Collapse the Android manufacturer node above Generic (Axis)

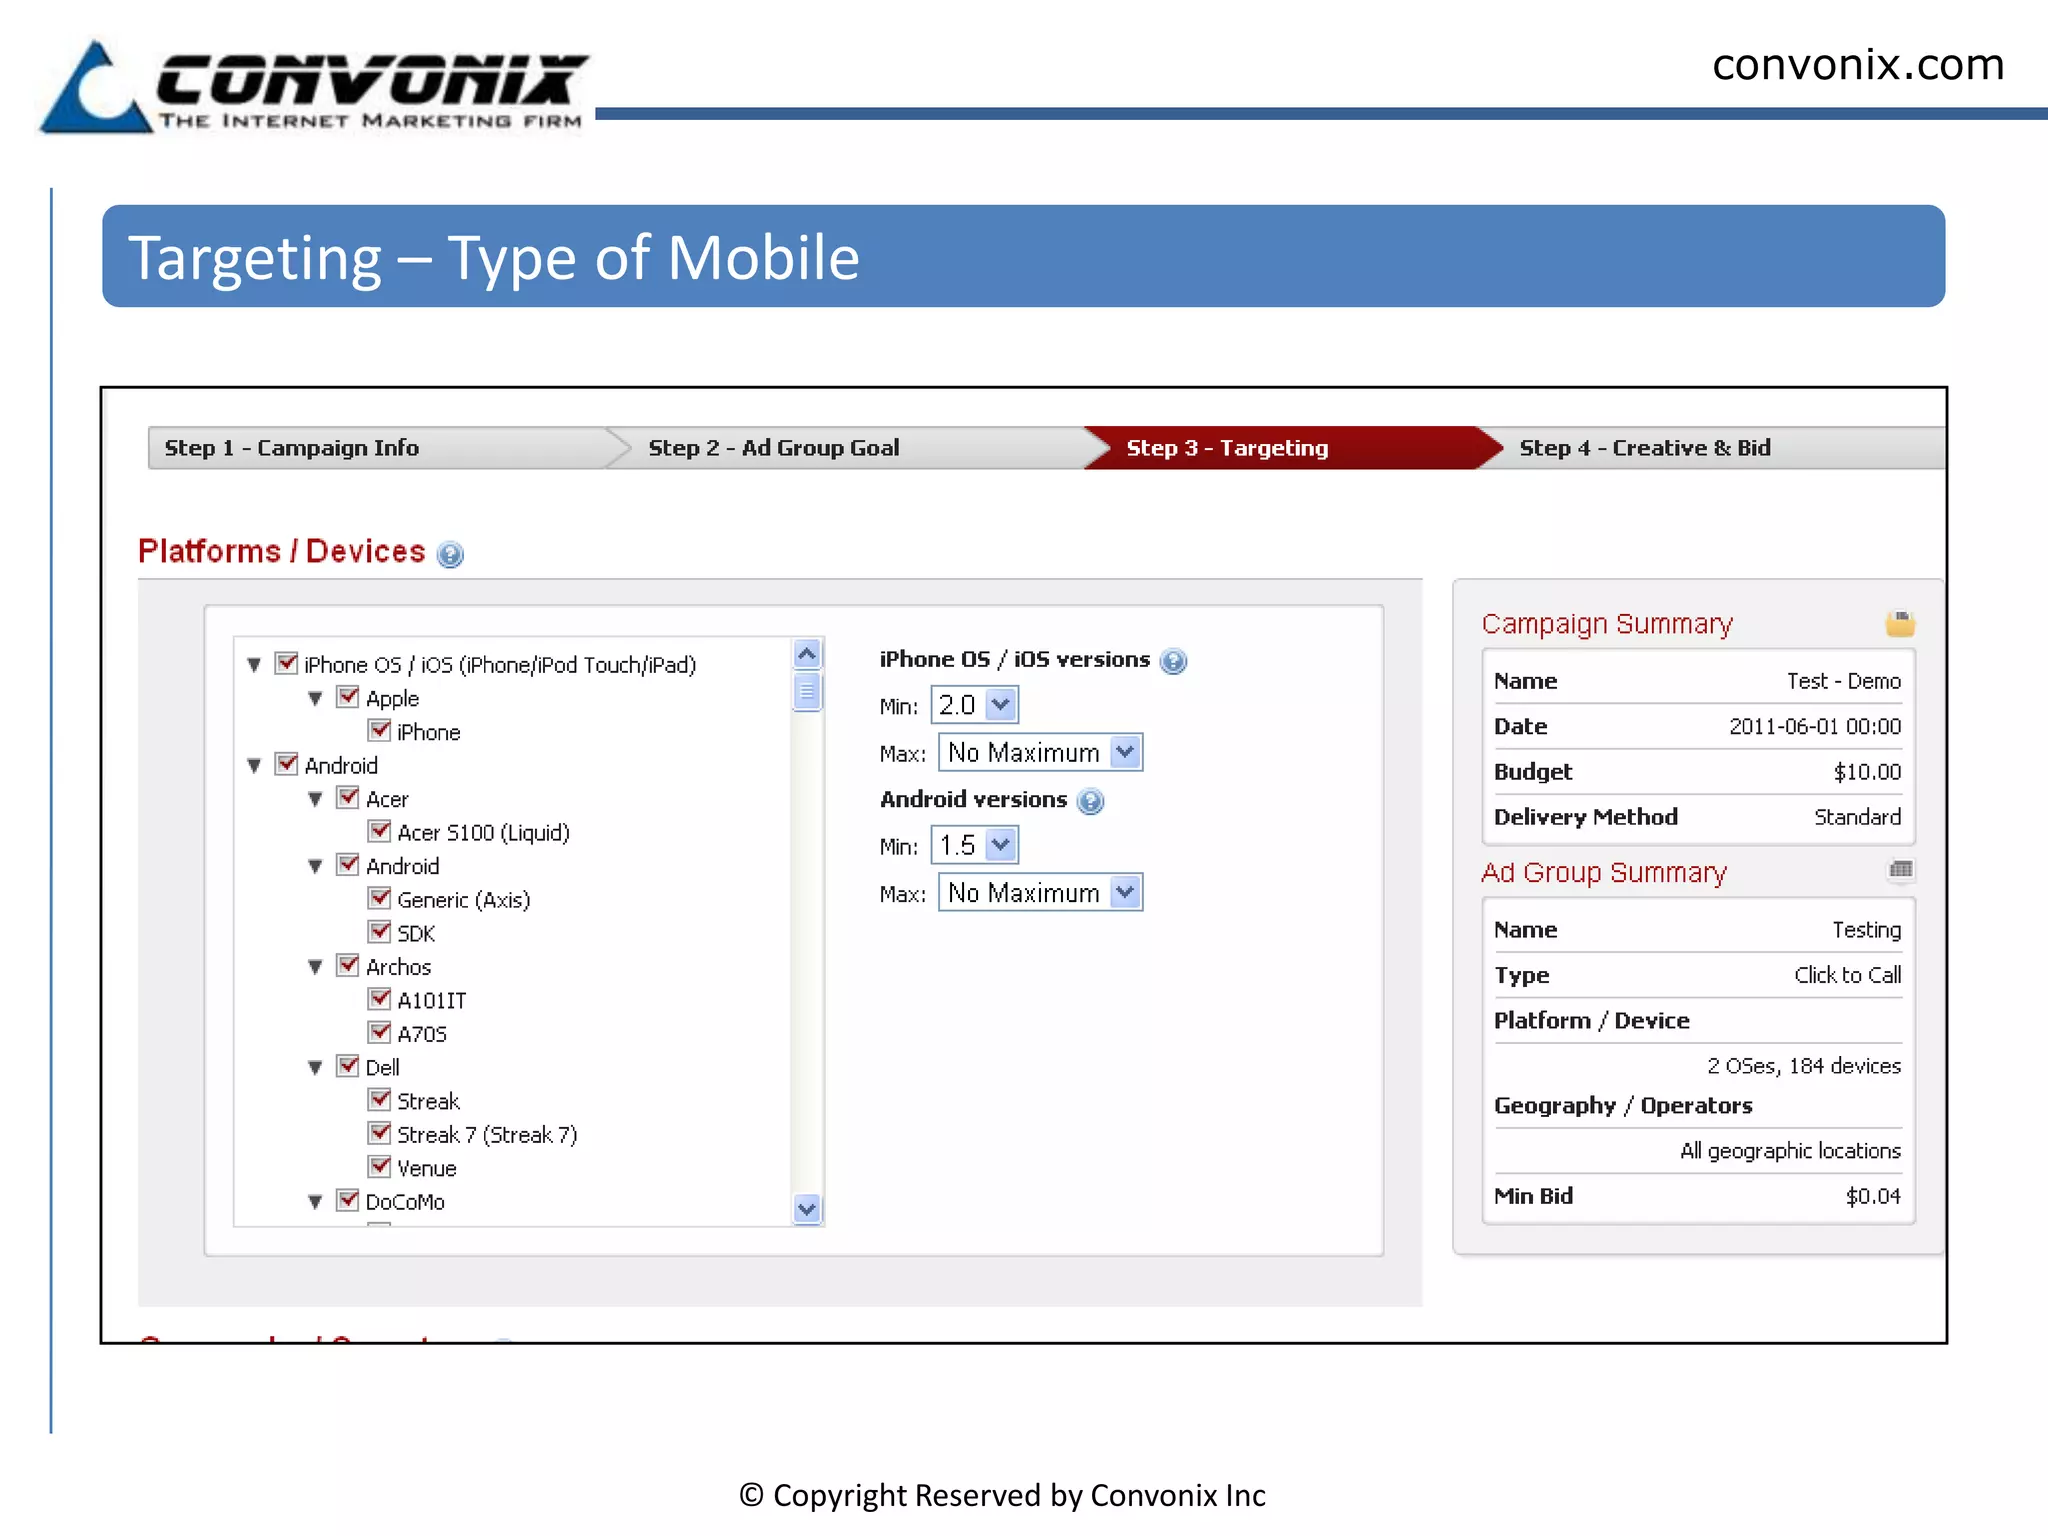pos(315,866)
